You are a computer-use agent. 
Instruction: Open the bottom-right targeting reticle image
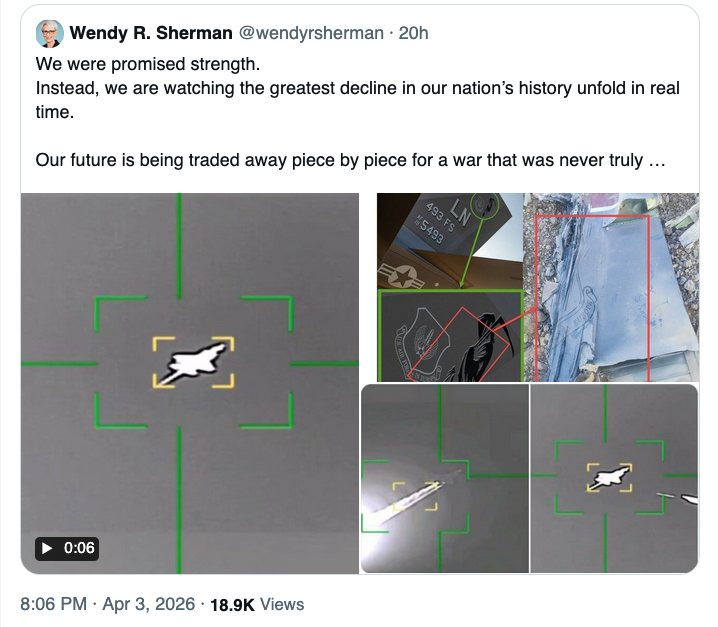click(x=613, y=478)
